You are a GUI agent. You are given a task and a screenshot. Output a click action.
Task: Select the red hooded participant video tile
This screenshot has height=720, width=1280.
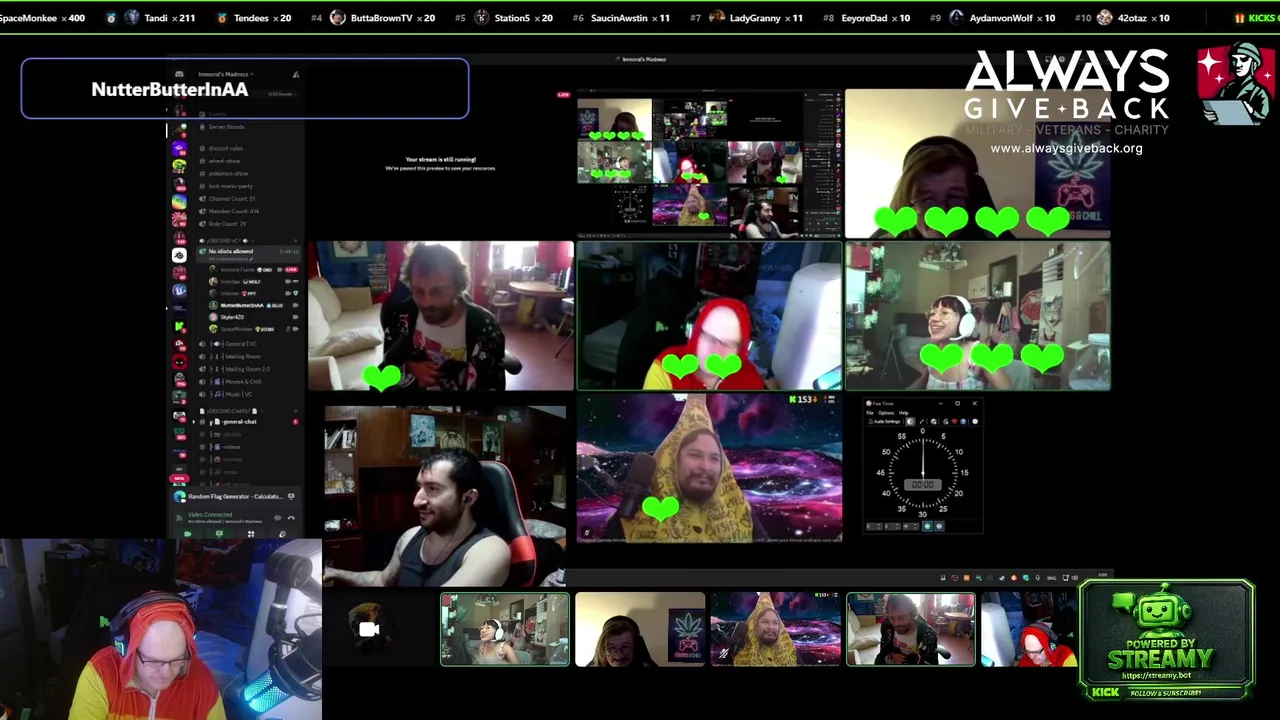pyautogui.click(x=709, y=315)
